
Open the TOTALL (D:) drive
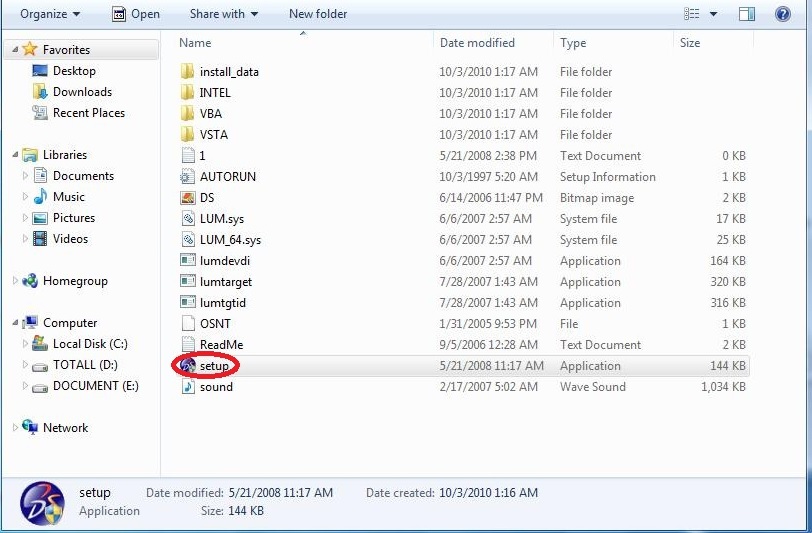(x=85, y=365)
